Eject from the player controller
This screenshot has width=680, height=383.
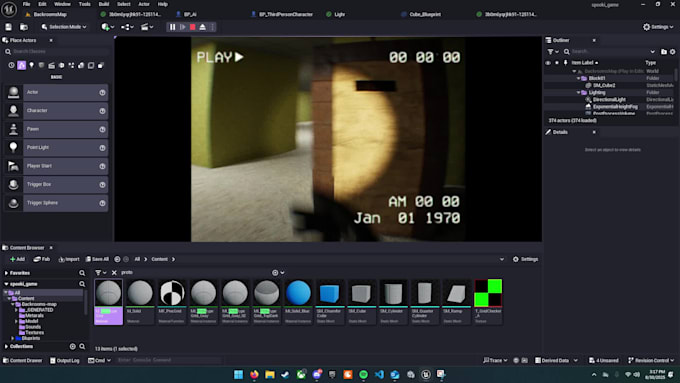(x=203, y=27)
